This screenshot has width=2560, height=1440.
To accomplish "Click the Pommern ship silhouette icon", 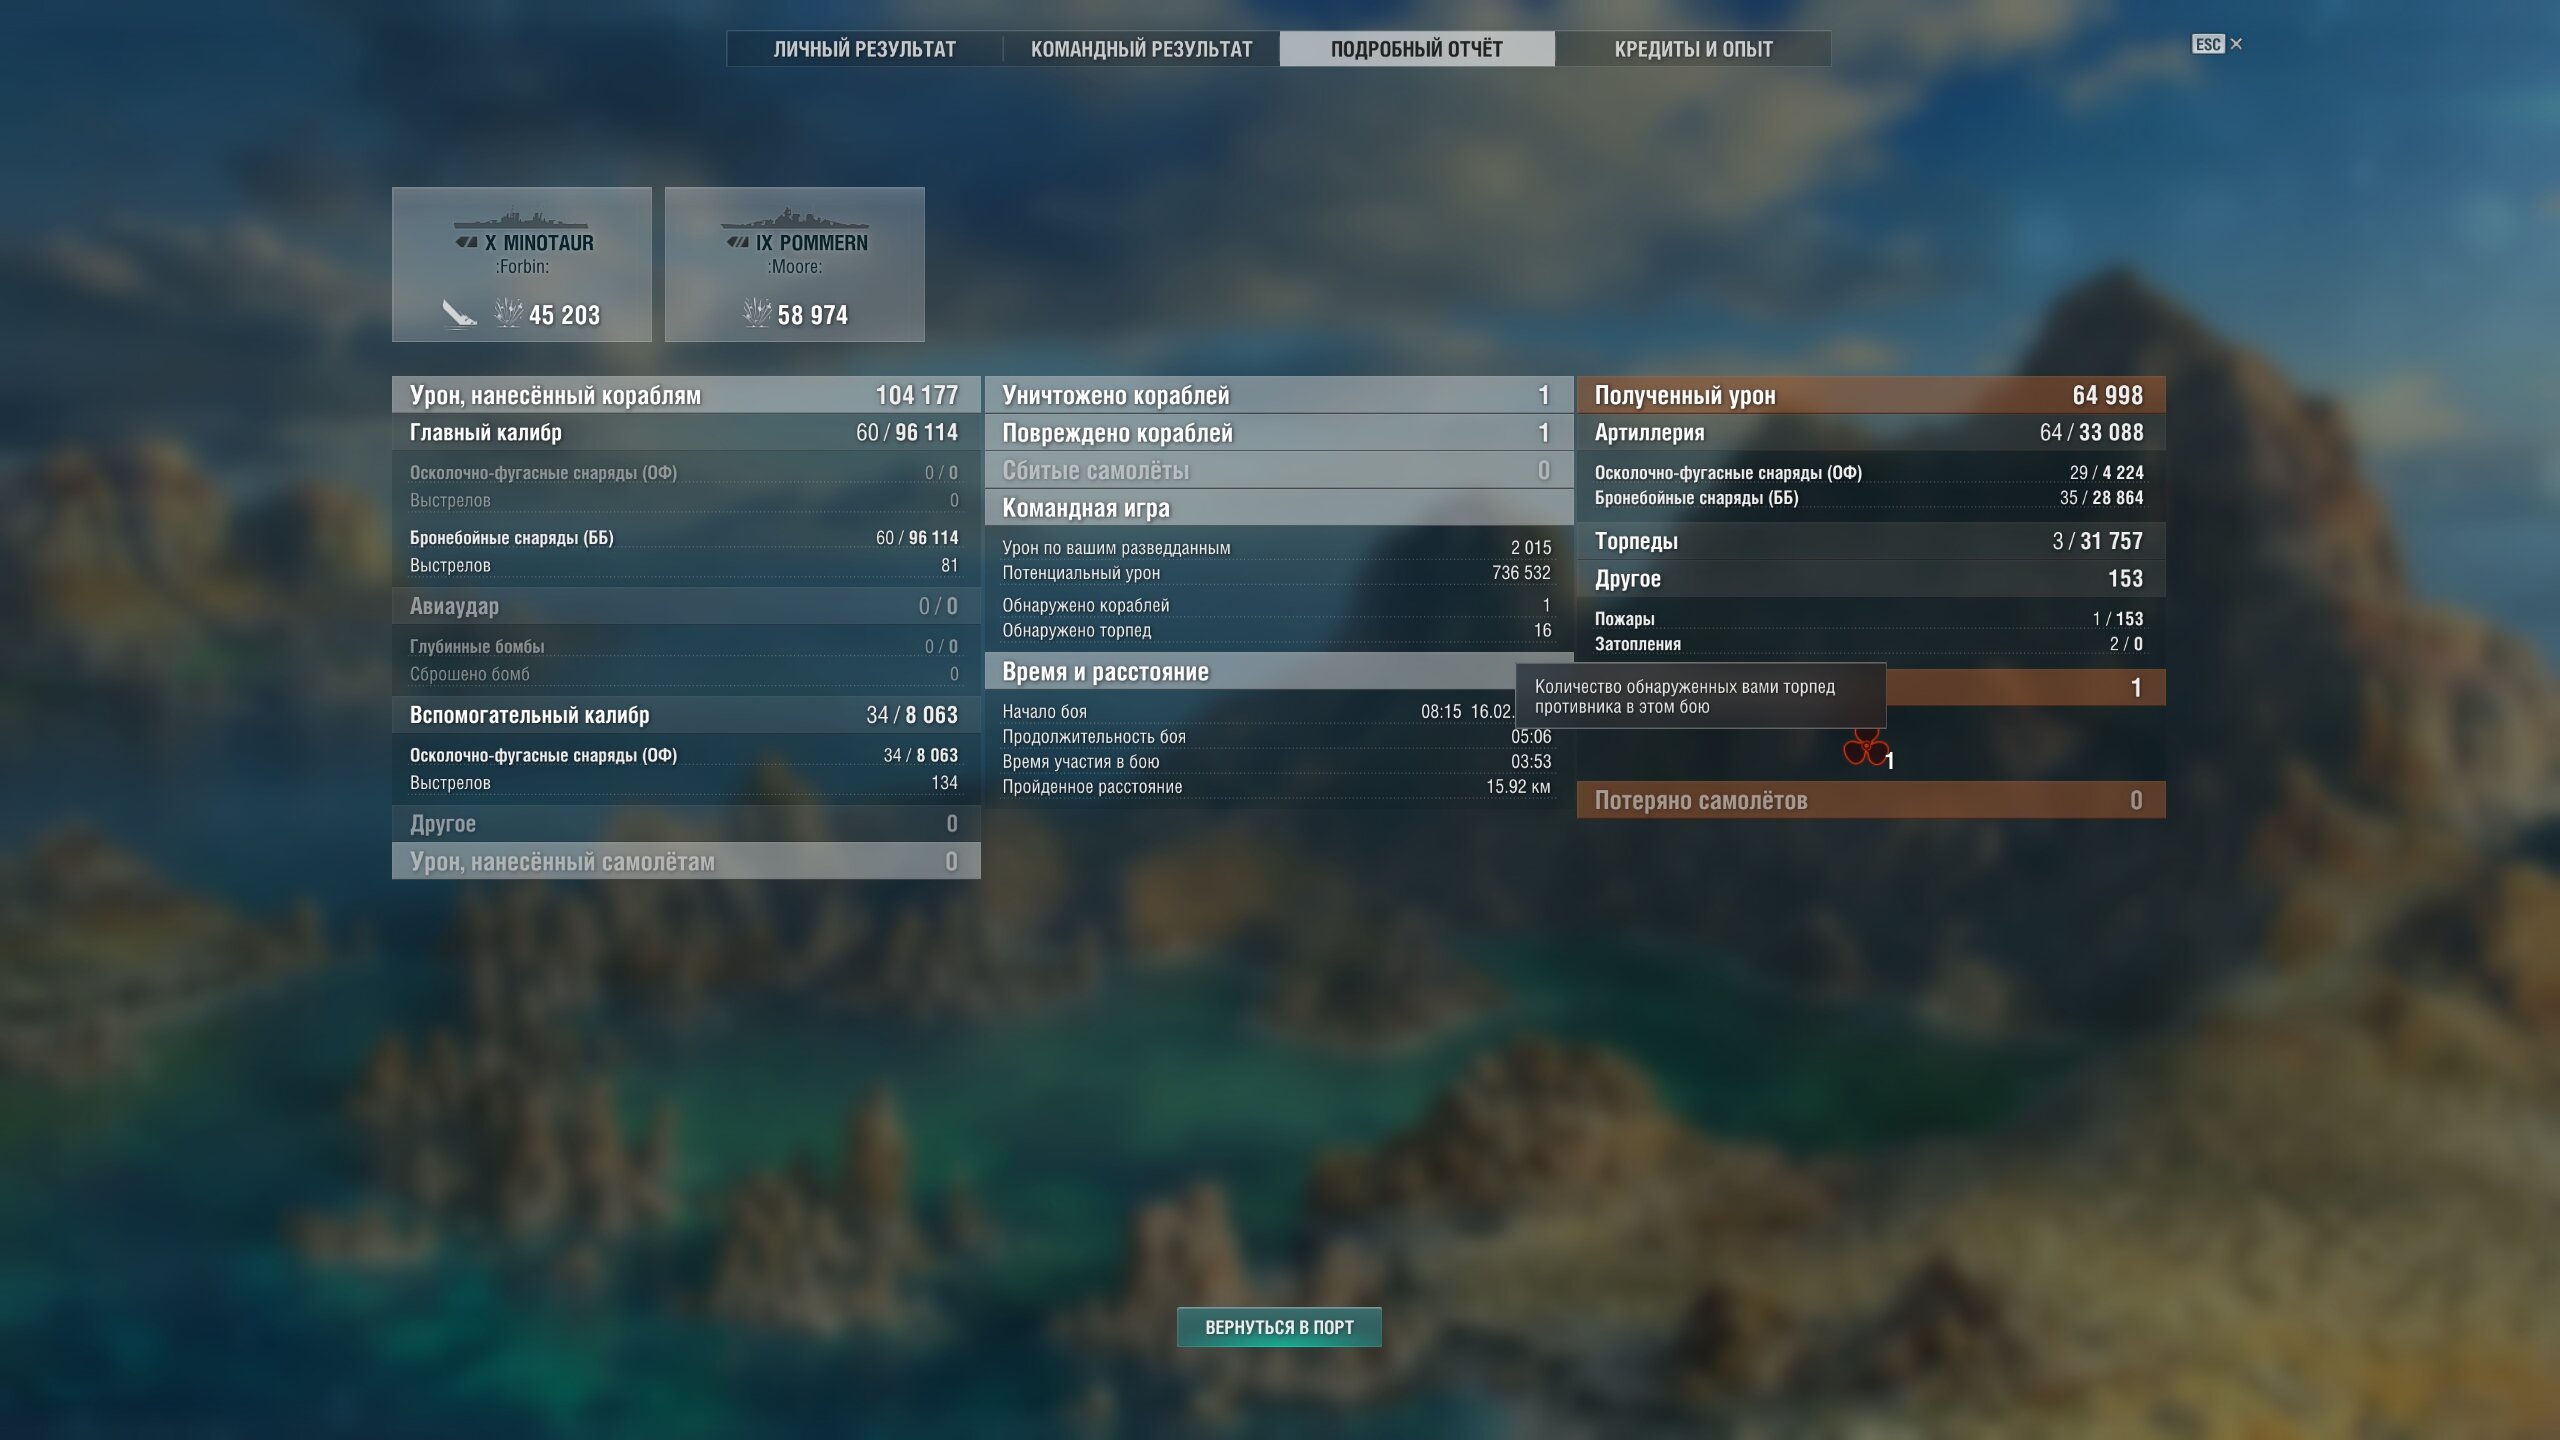I will tap(794, 220).
